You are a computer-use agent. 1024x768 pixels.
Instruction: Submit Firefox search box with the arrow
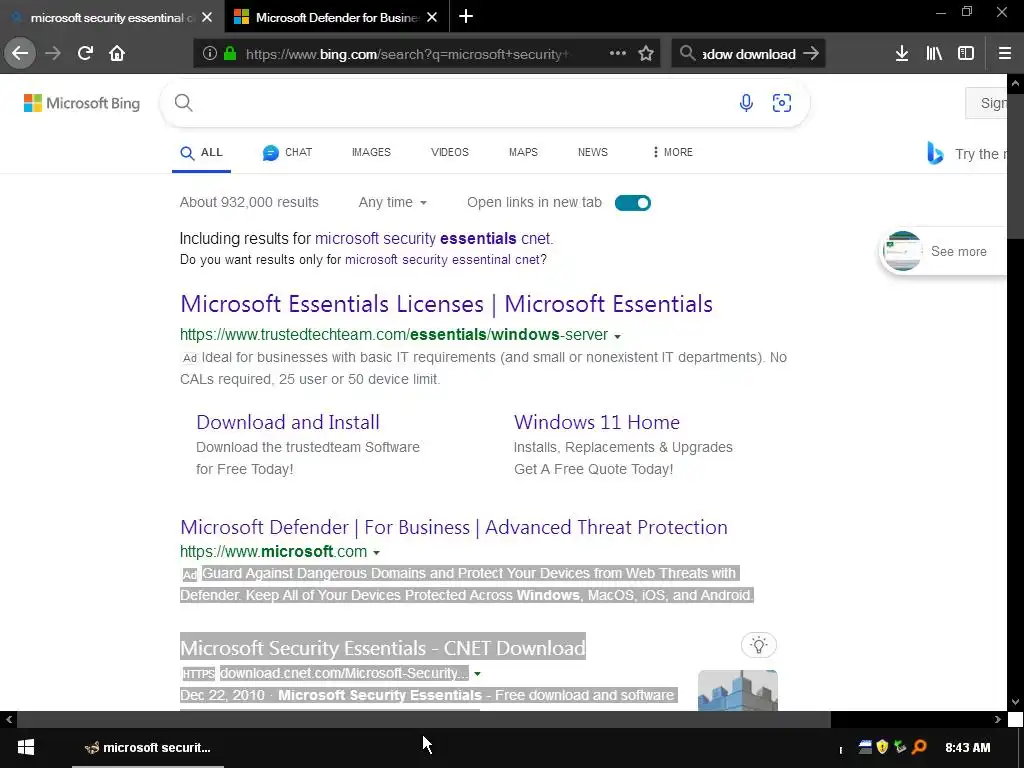coord(810,53)
